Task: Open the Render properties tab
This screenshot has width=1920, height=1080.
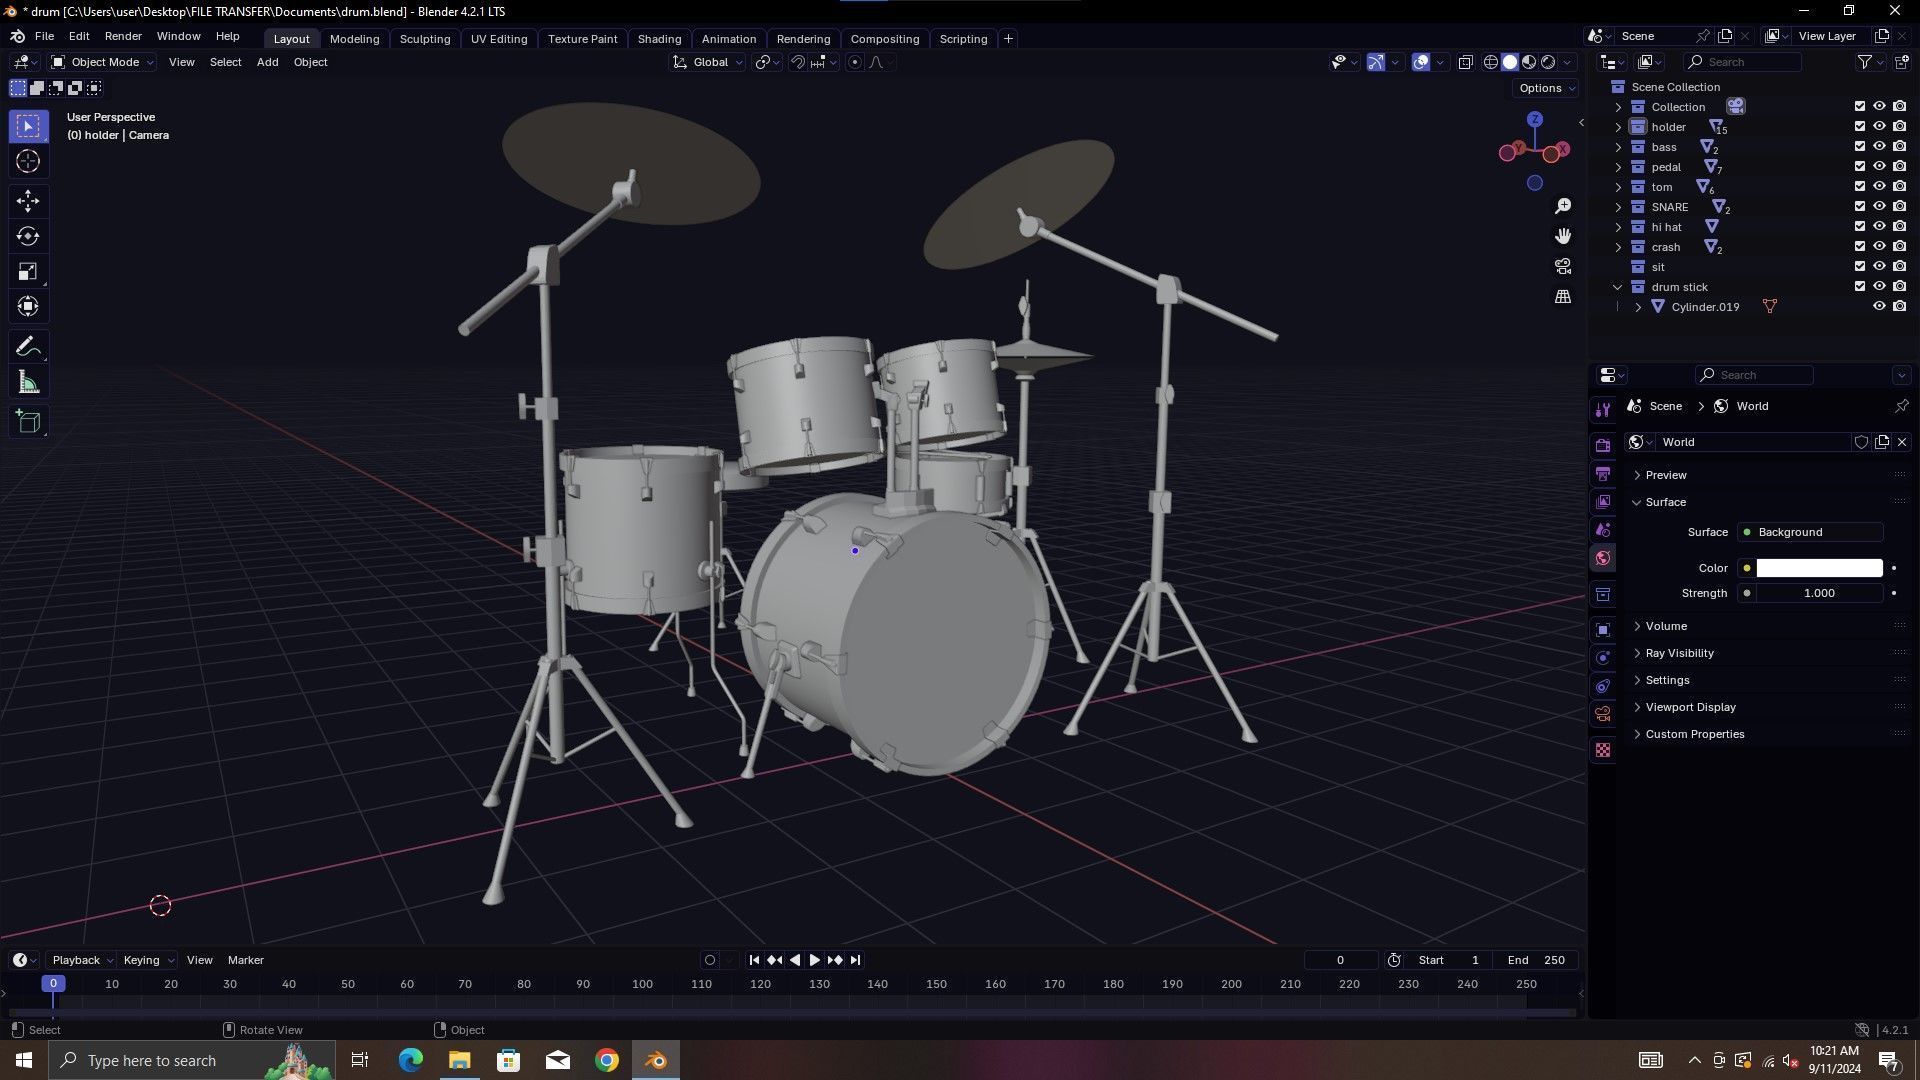Action: pyautogui.click(x=1603, y=445)
